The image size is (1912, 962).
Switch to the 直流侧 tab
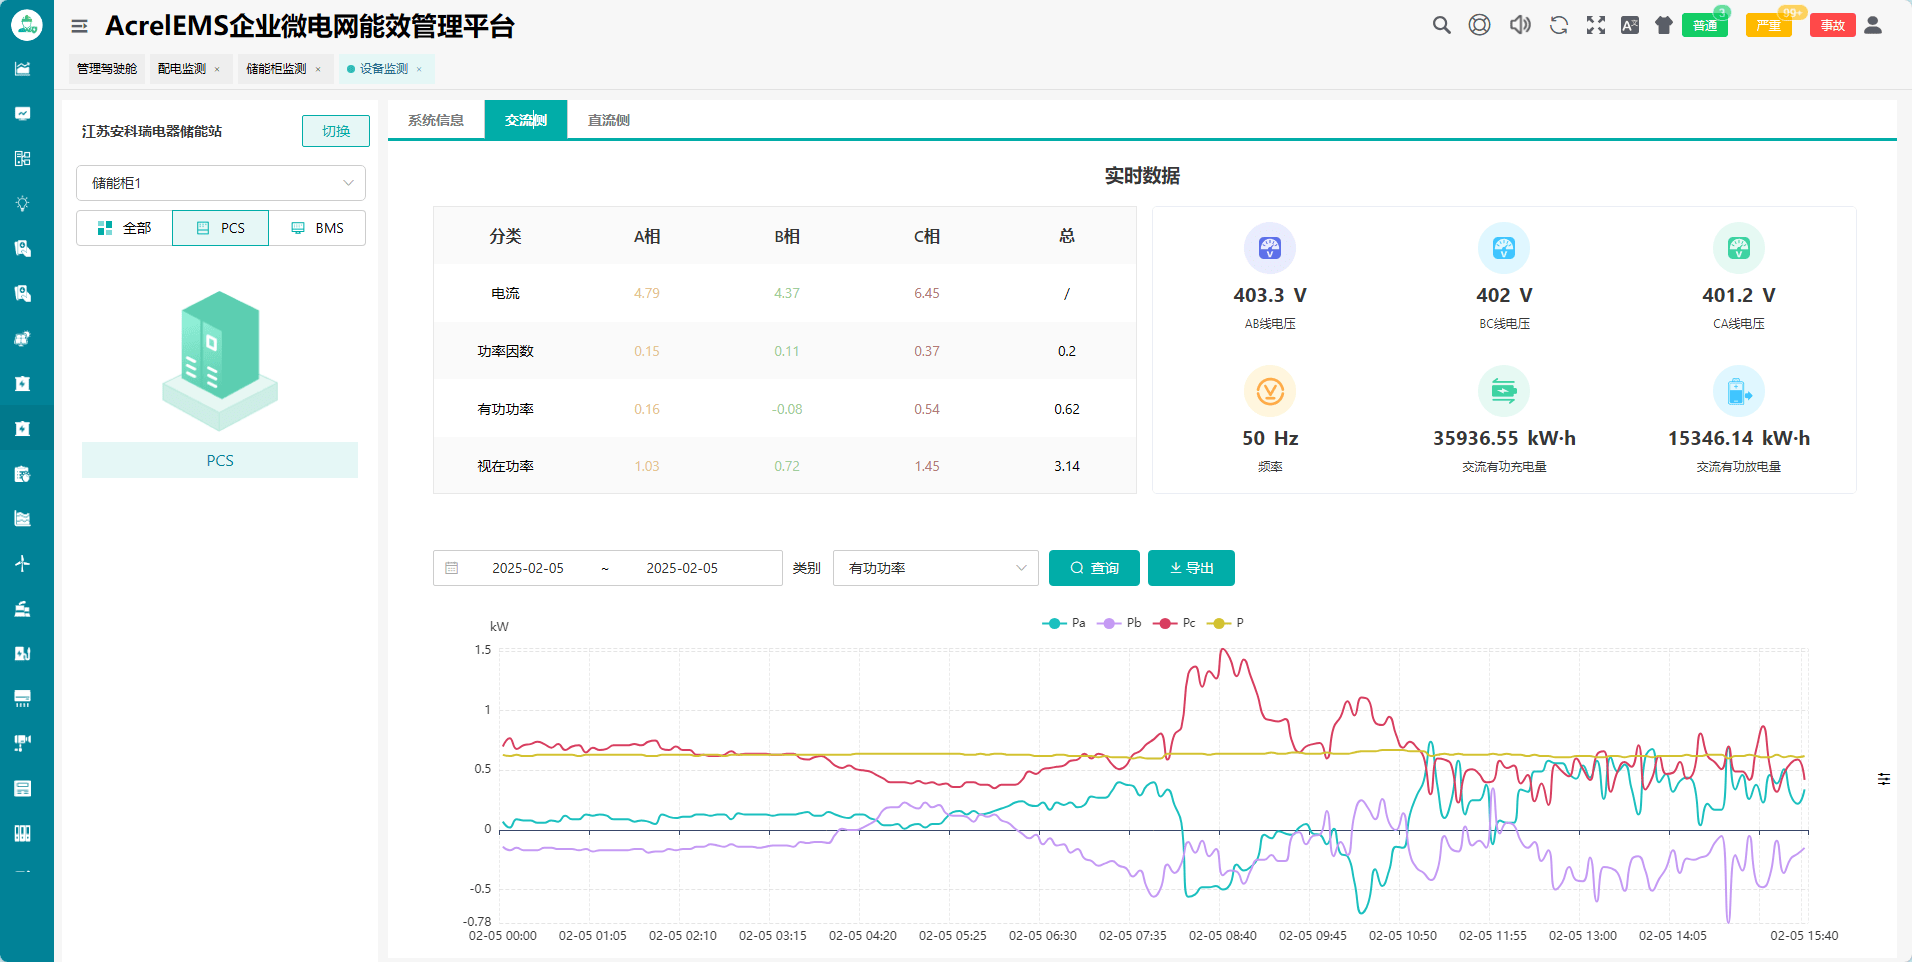click(x=608, y=120)
